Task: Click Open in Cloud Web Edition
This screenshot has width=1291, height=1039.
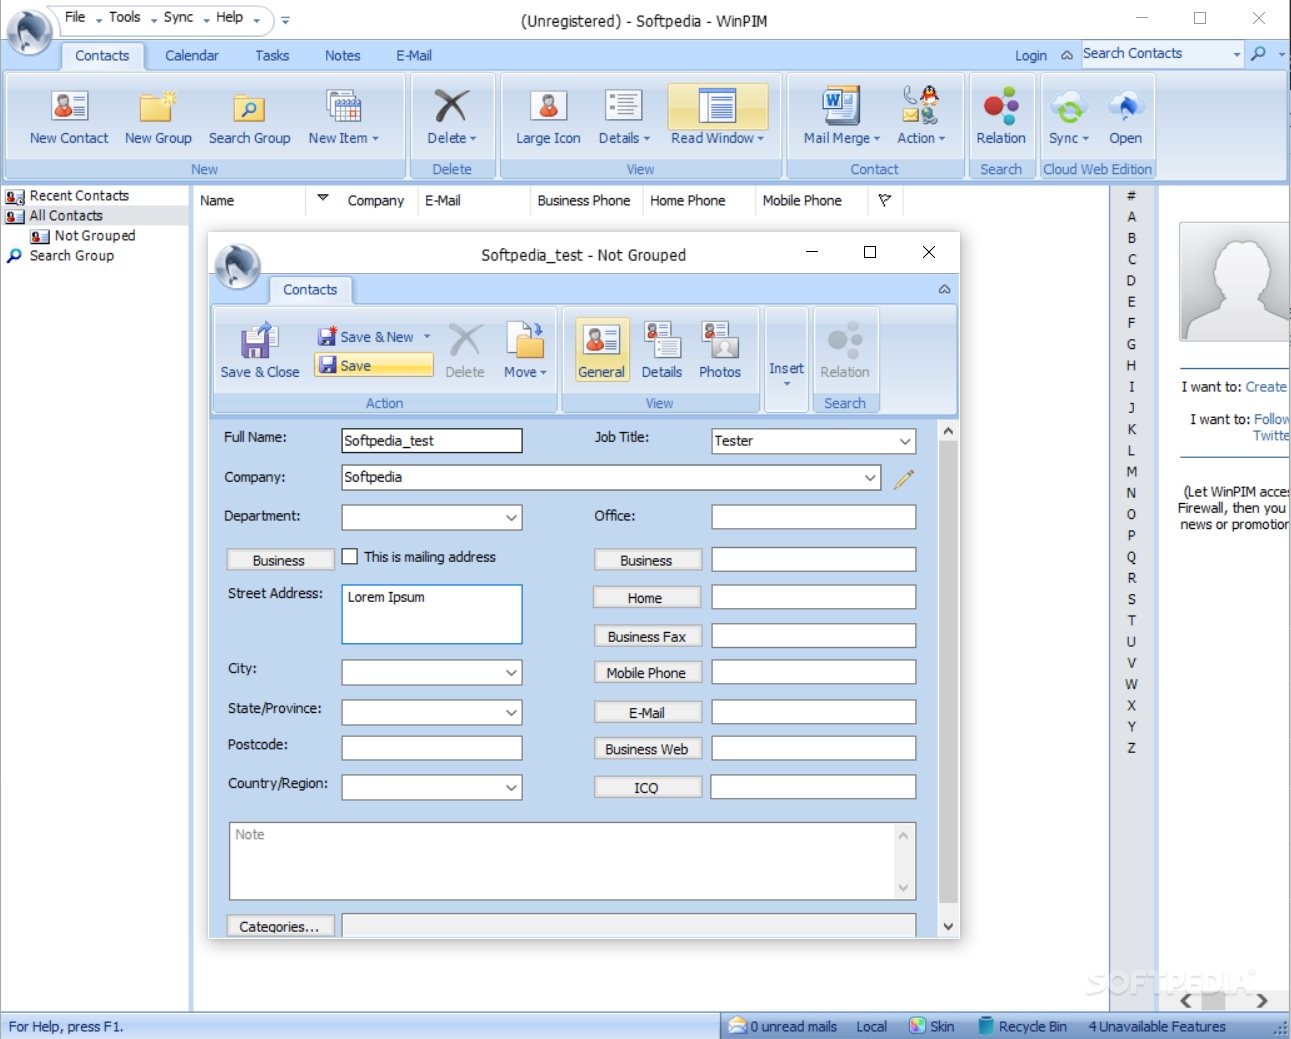Action: pos(1125,118)
